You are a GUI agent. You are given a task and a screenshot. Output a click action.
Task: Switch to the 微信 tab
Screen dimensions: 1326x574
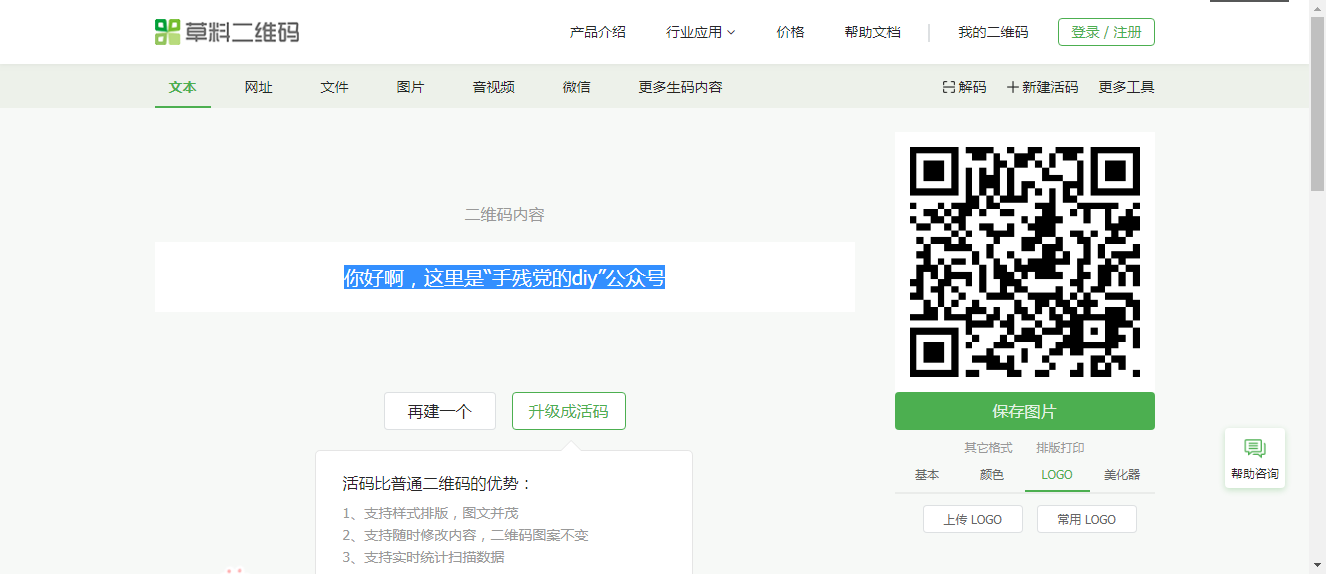(x=576, y=87)
